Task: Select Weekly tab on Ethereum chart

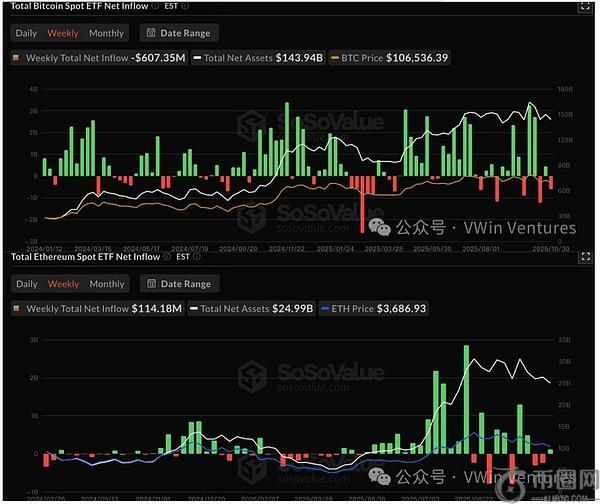Action: [x=63, y=284]
